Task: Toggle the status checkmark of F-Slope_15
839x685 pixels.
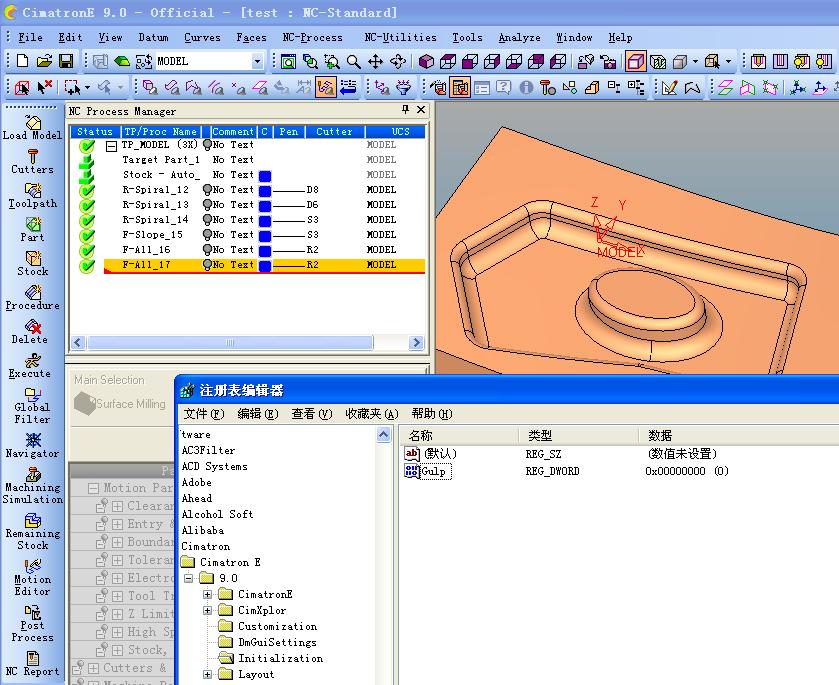Action: (x=87, y=235)
